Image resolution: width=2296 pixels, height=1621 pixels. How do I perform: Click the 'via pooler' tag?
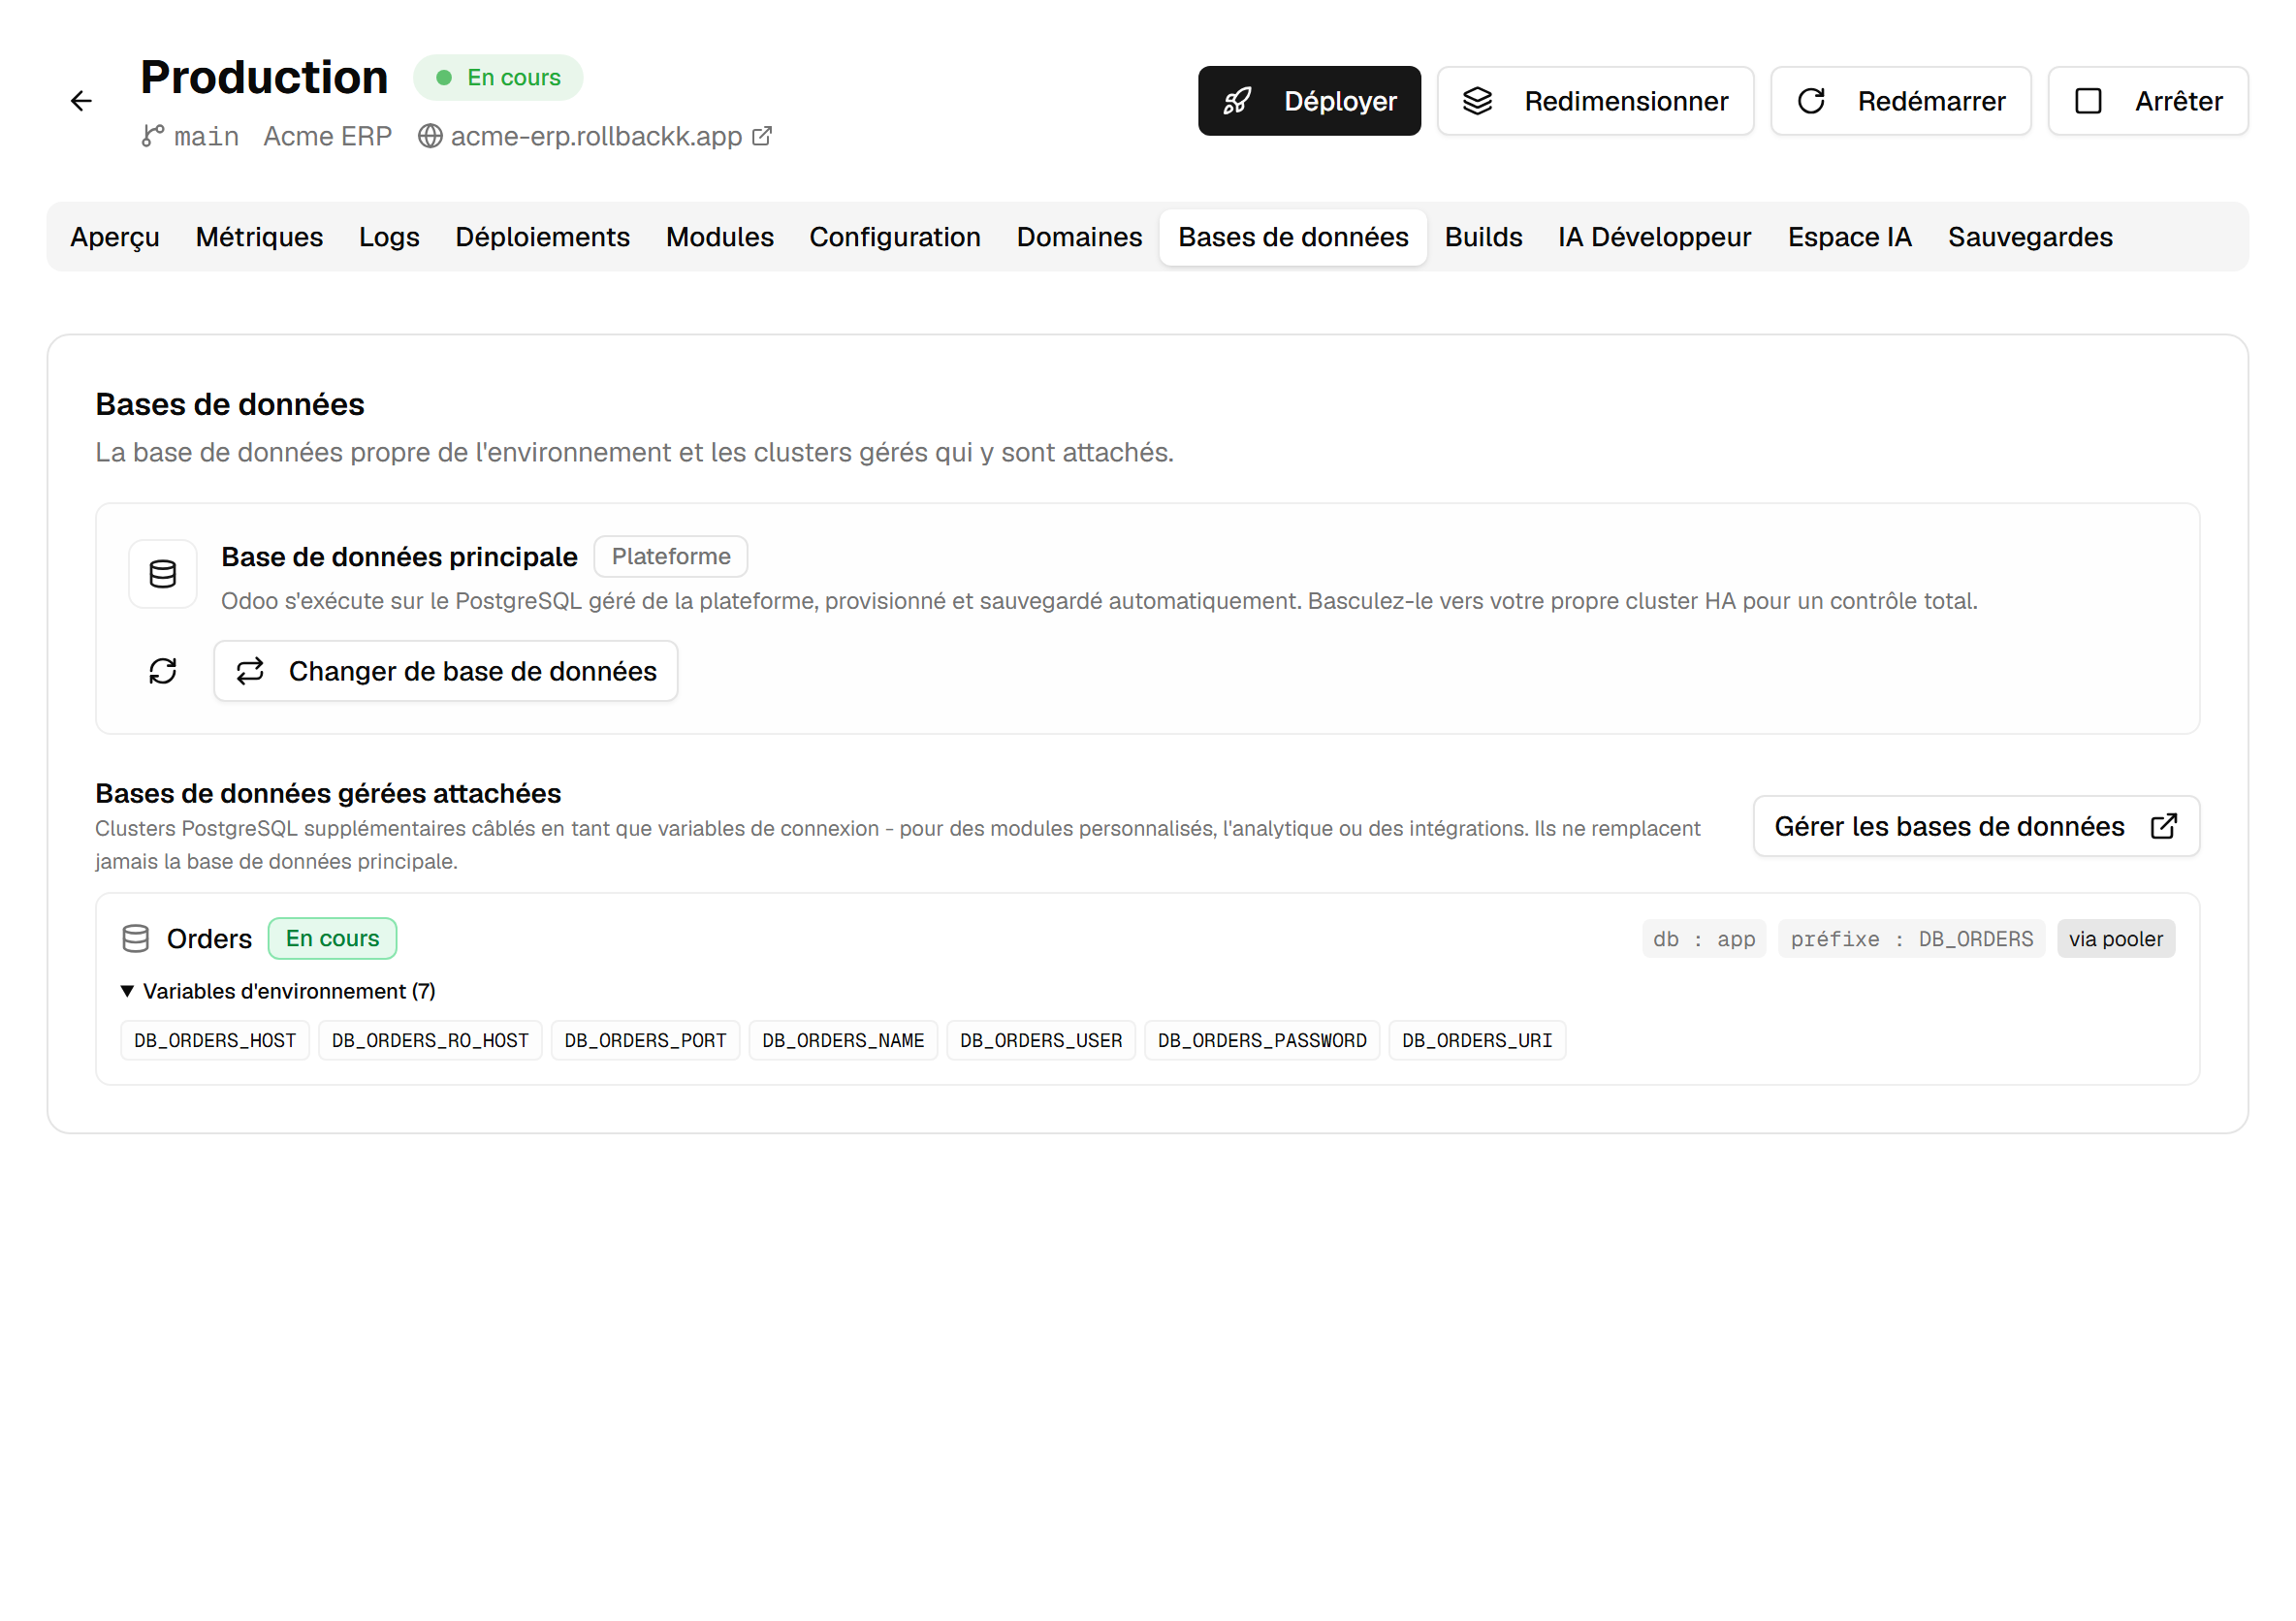2115,939
